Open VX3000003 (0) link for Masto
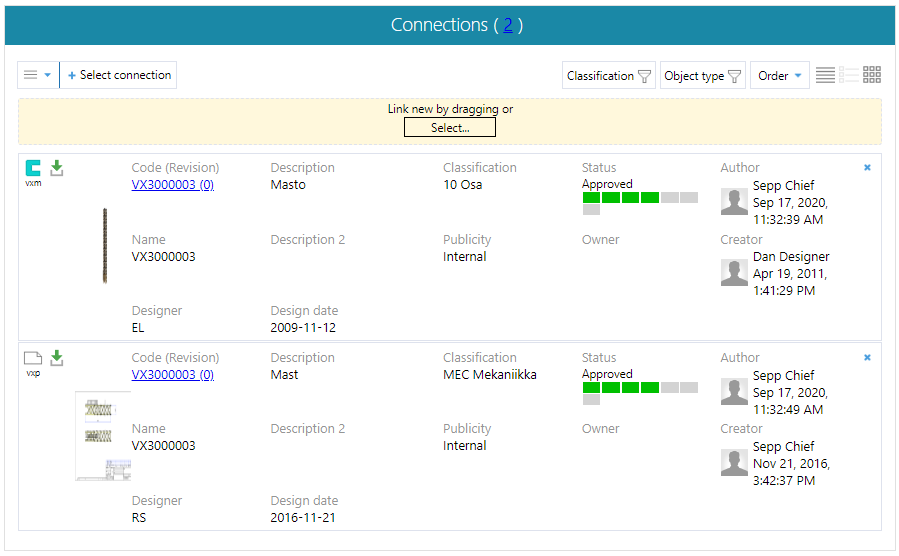The image size is (899, 556). click(172, 185)
